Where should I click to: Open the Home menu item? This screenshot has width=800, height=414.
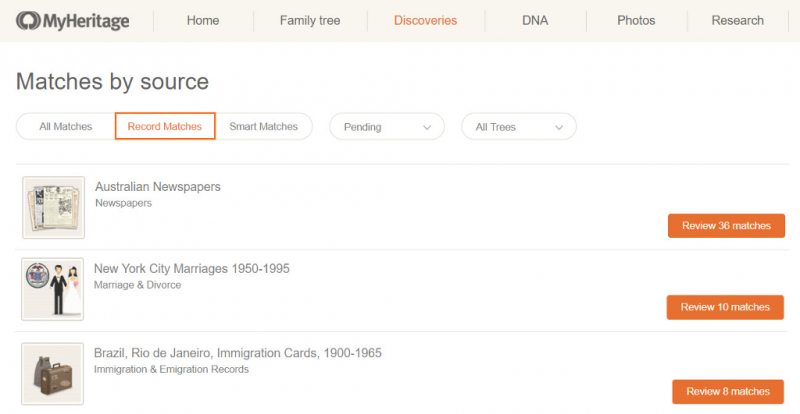pos(203,20)
